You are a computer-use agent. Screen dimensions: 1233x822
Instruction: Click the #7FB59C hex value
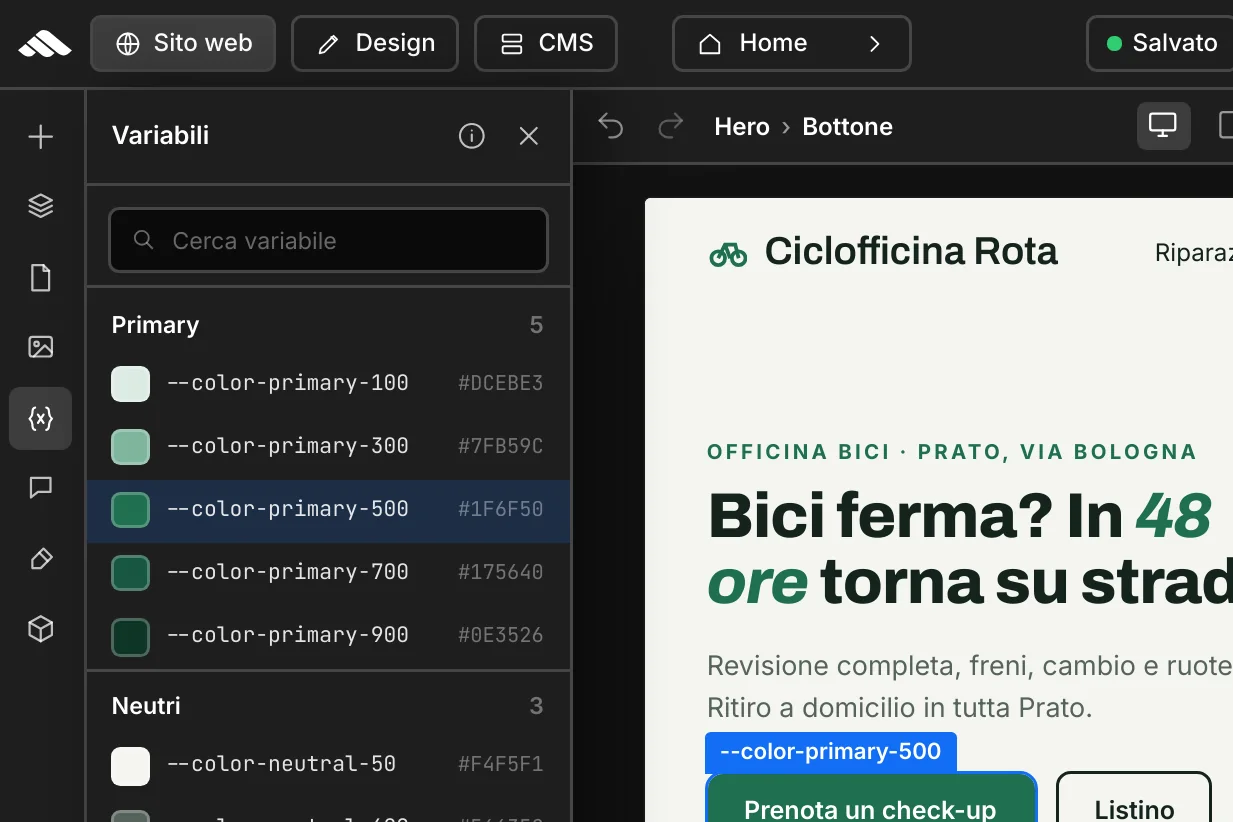(x=501, y=446)
